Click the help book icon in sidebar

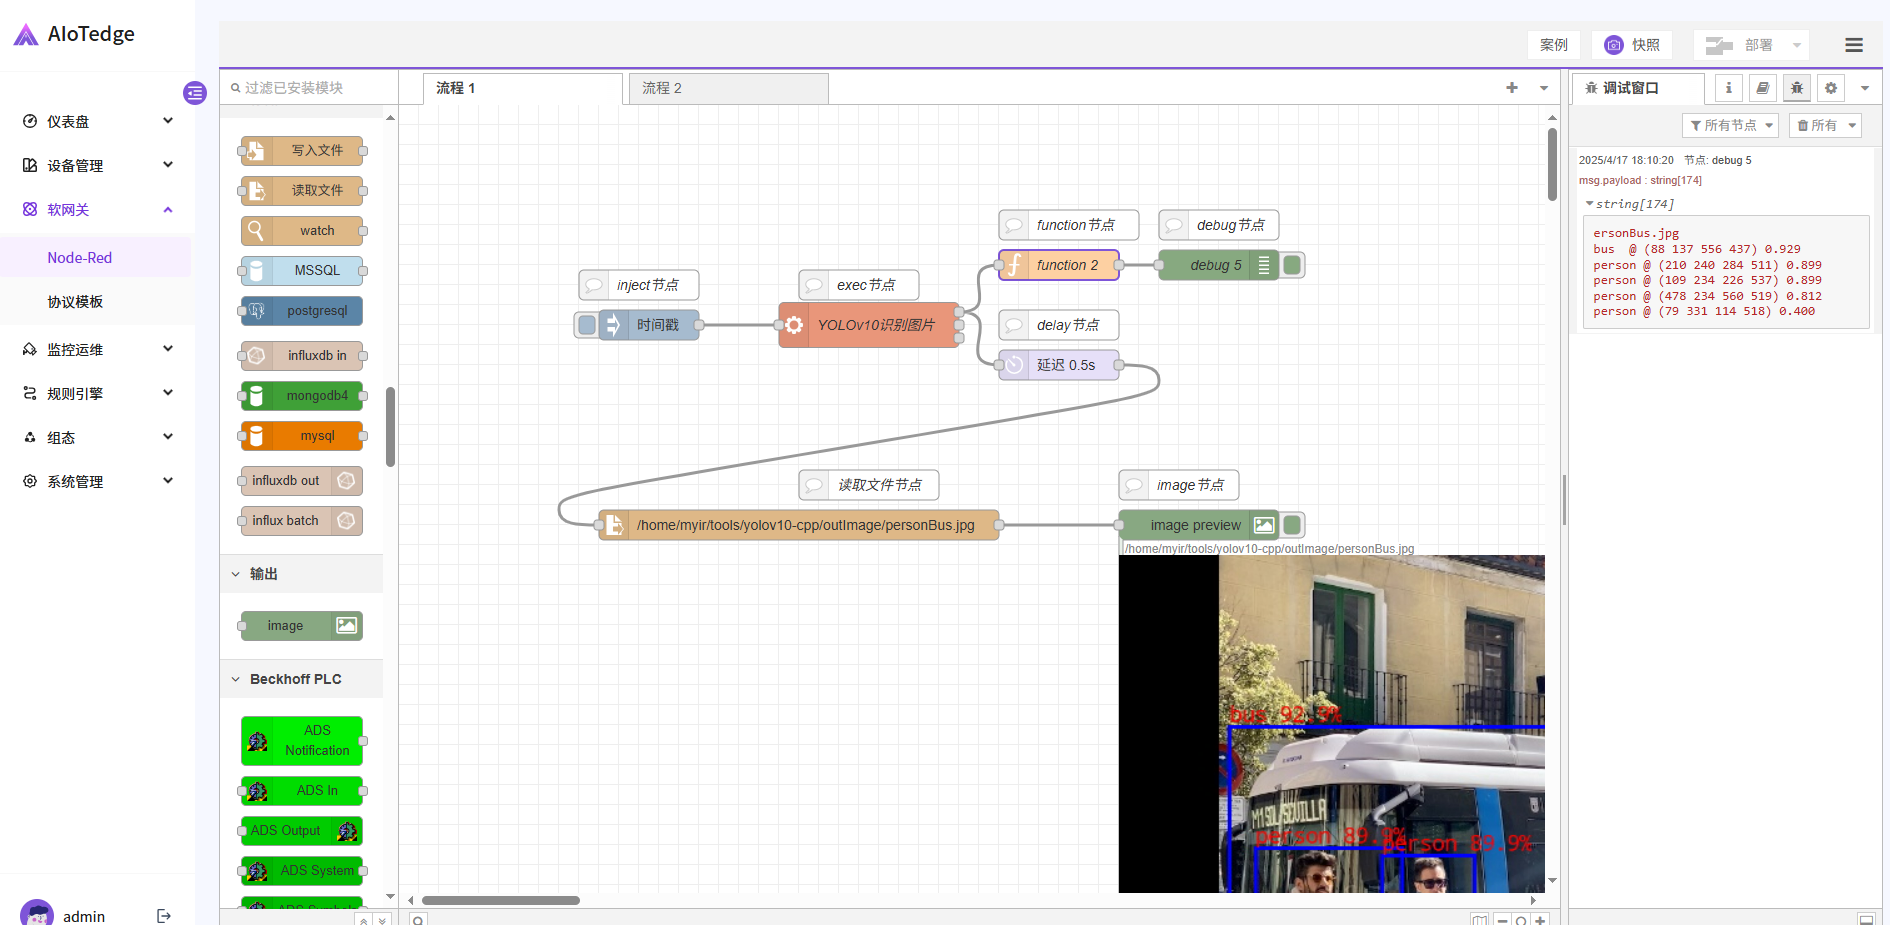(x=1762, y=88)
